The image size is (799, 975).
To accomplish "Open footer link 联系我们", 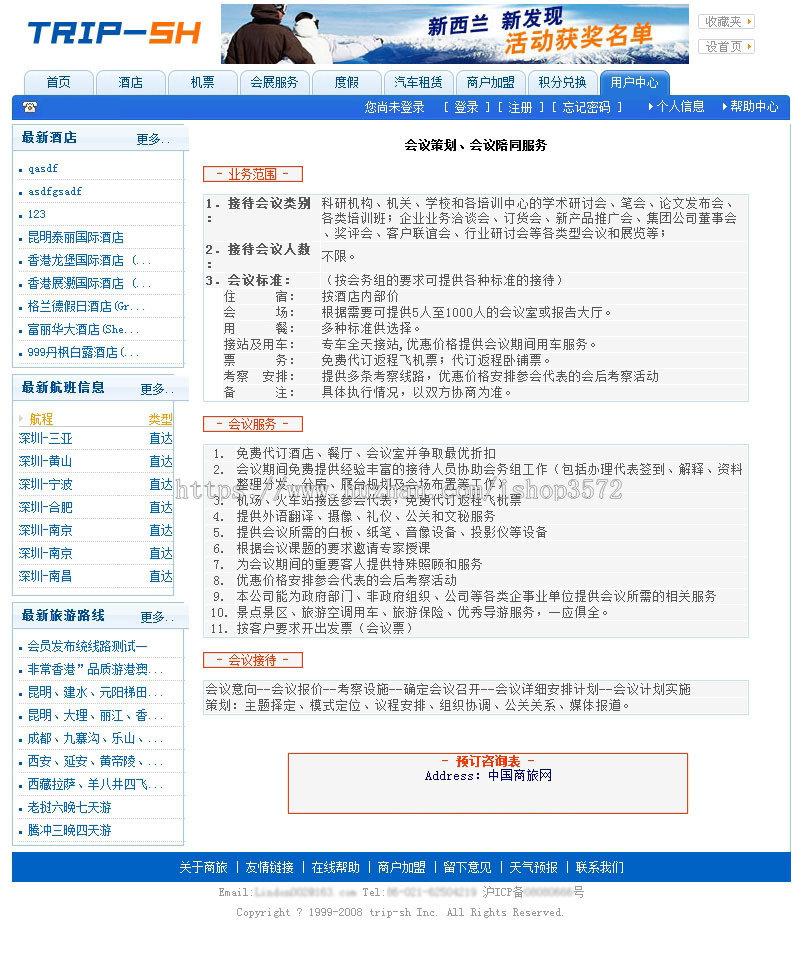I will (599, 868).
